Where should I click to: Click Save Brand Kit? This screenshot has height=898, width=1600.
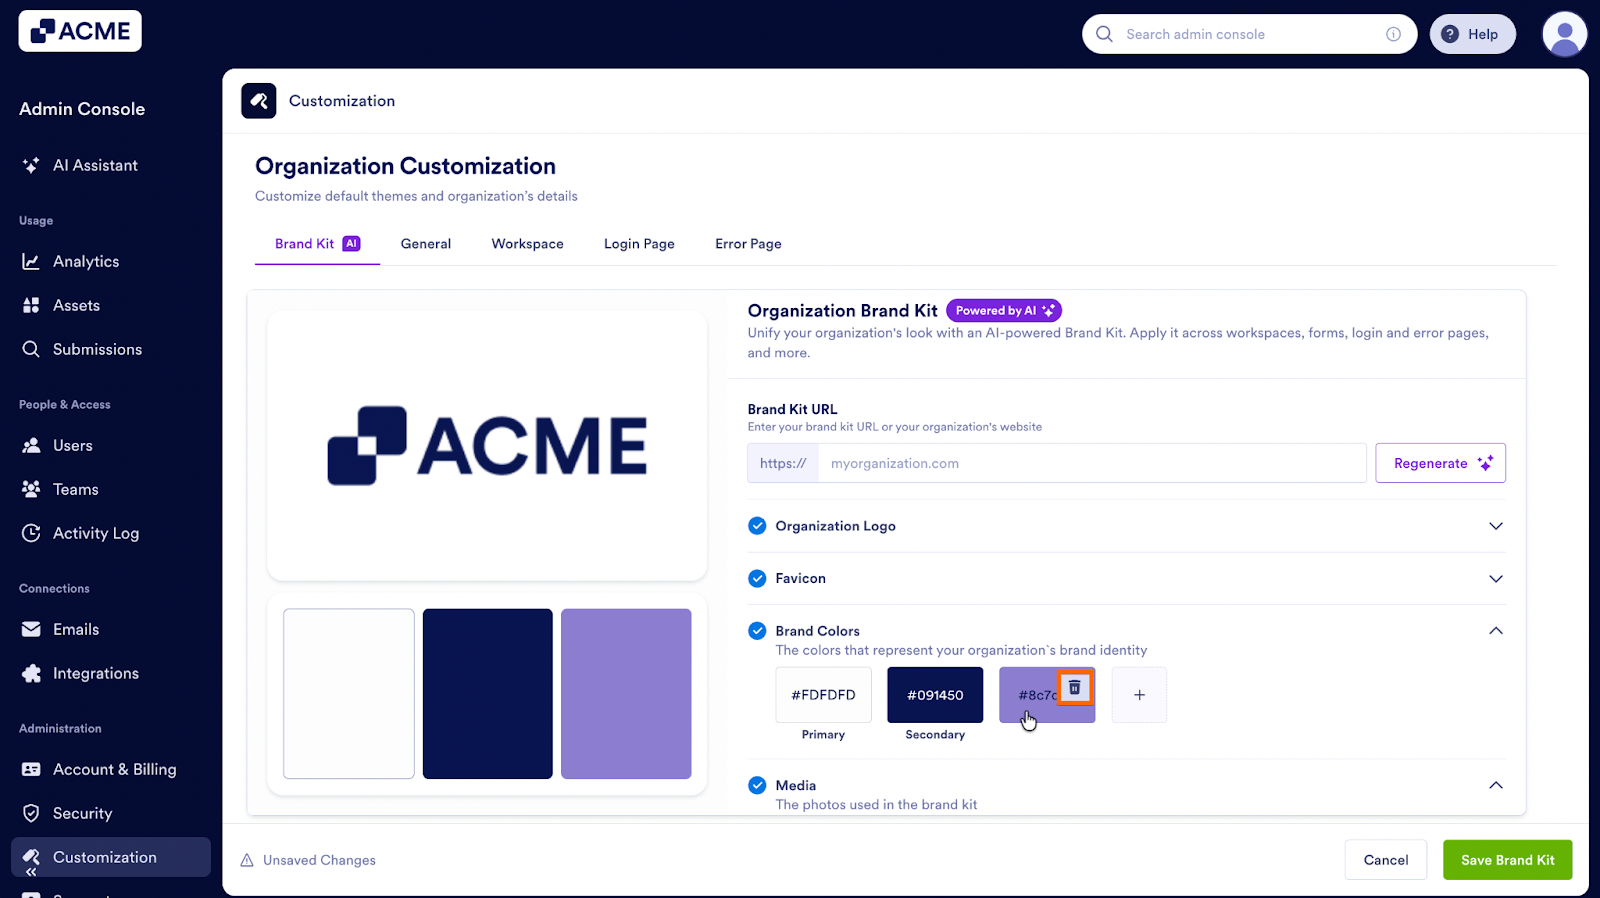[x=1507, y=860]
